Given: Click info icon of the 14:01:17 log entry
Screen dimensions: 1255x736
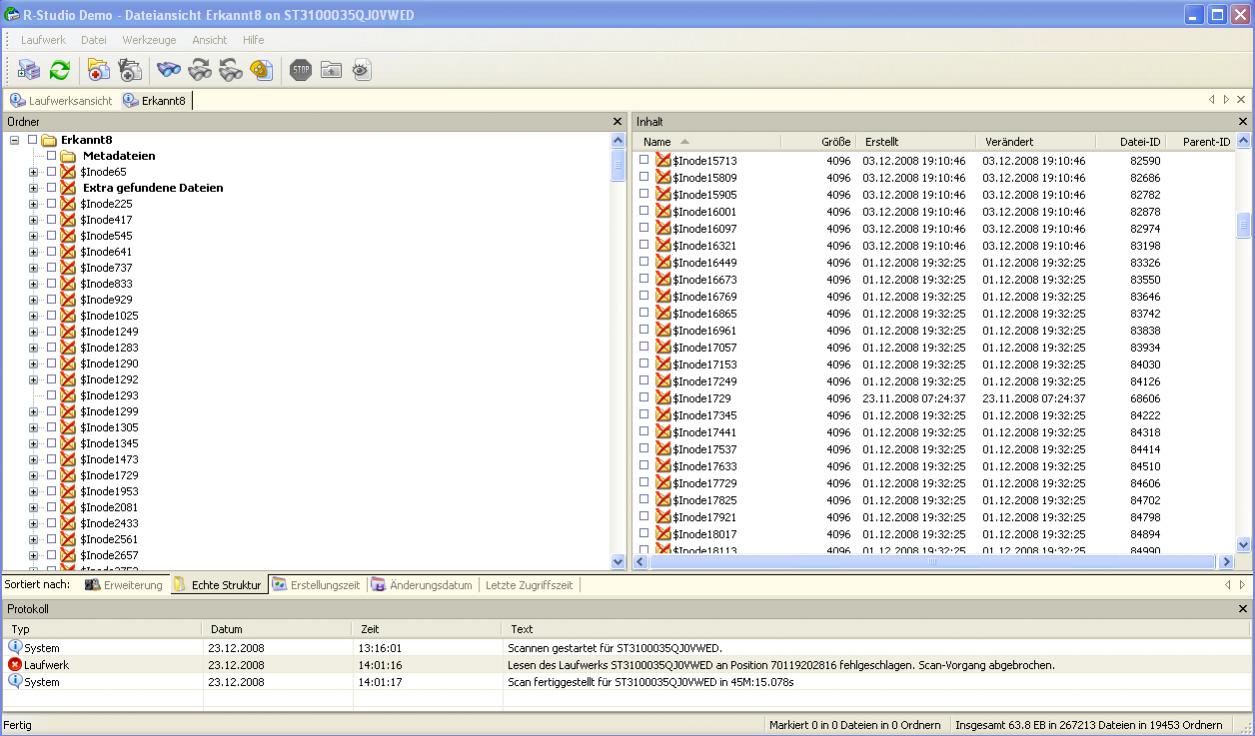Looking at the screenshot, I should coord(15,681).
